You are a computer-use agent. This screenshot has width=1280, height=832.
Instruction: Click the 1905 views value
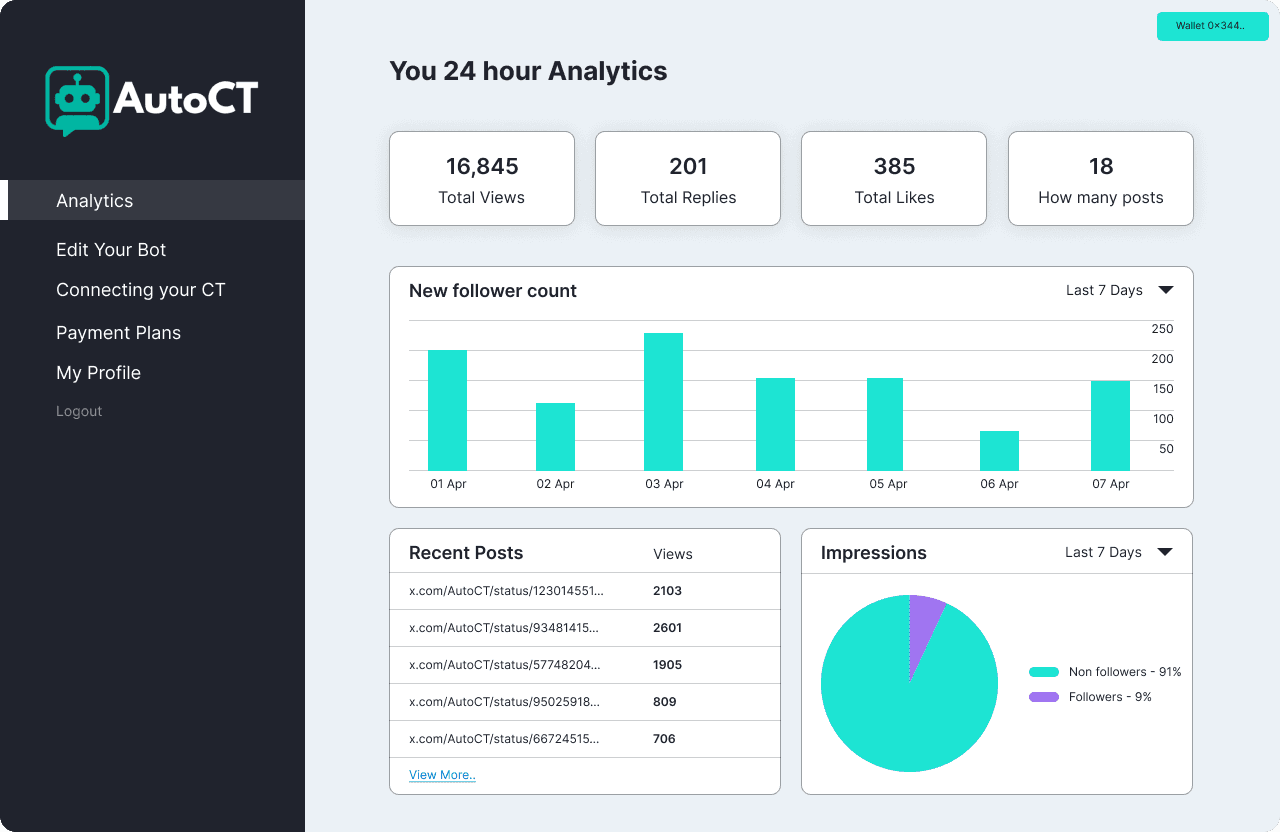pyautogui.click(x=667, y=665)
